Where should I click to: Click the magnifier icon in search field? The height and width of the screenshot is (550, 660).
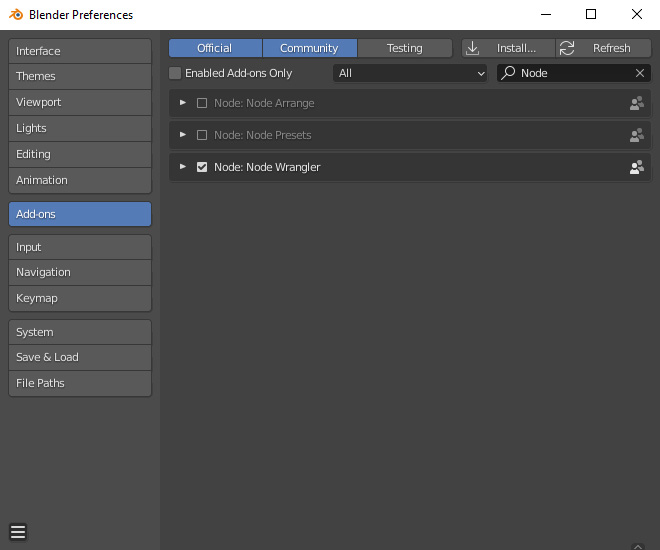508,73
